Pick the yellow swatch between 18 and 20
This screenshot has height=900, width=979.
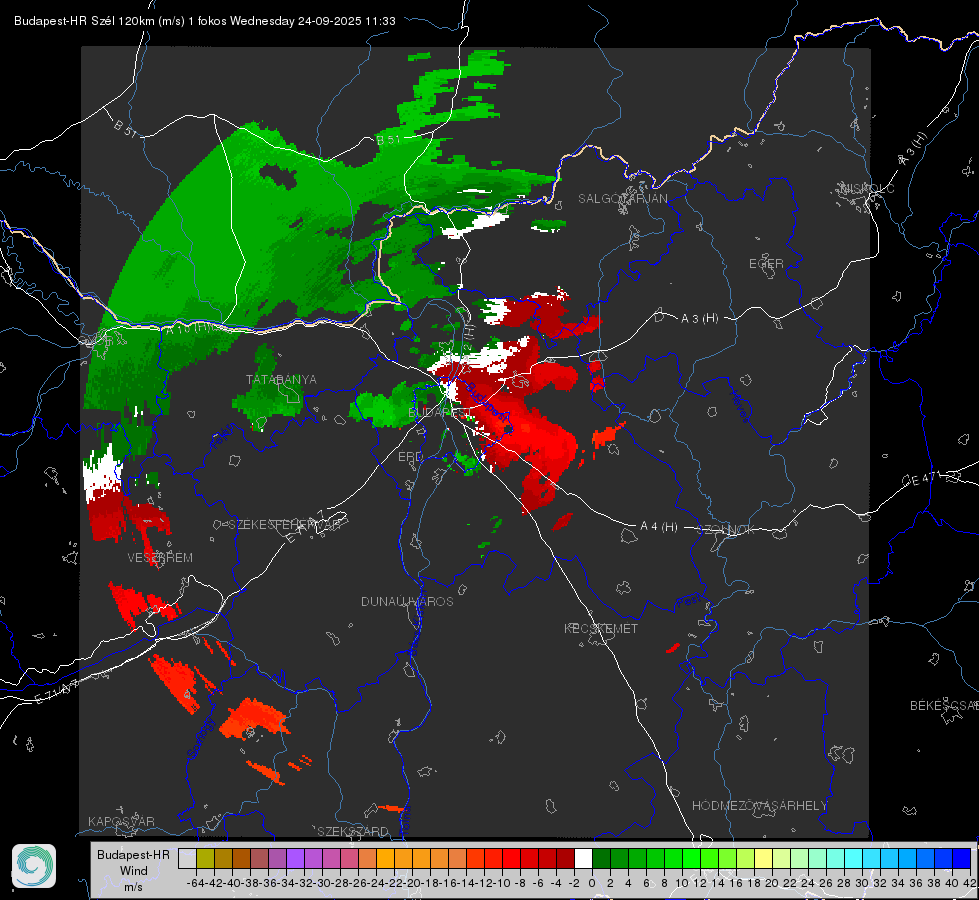763,858
